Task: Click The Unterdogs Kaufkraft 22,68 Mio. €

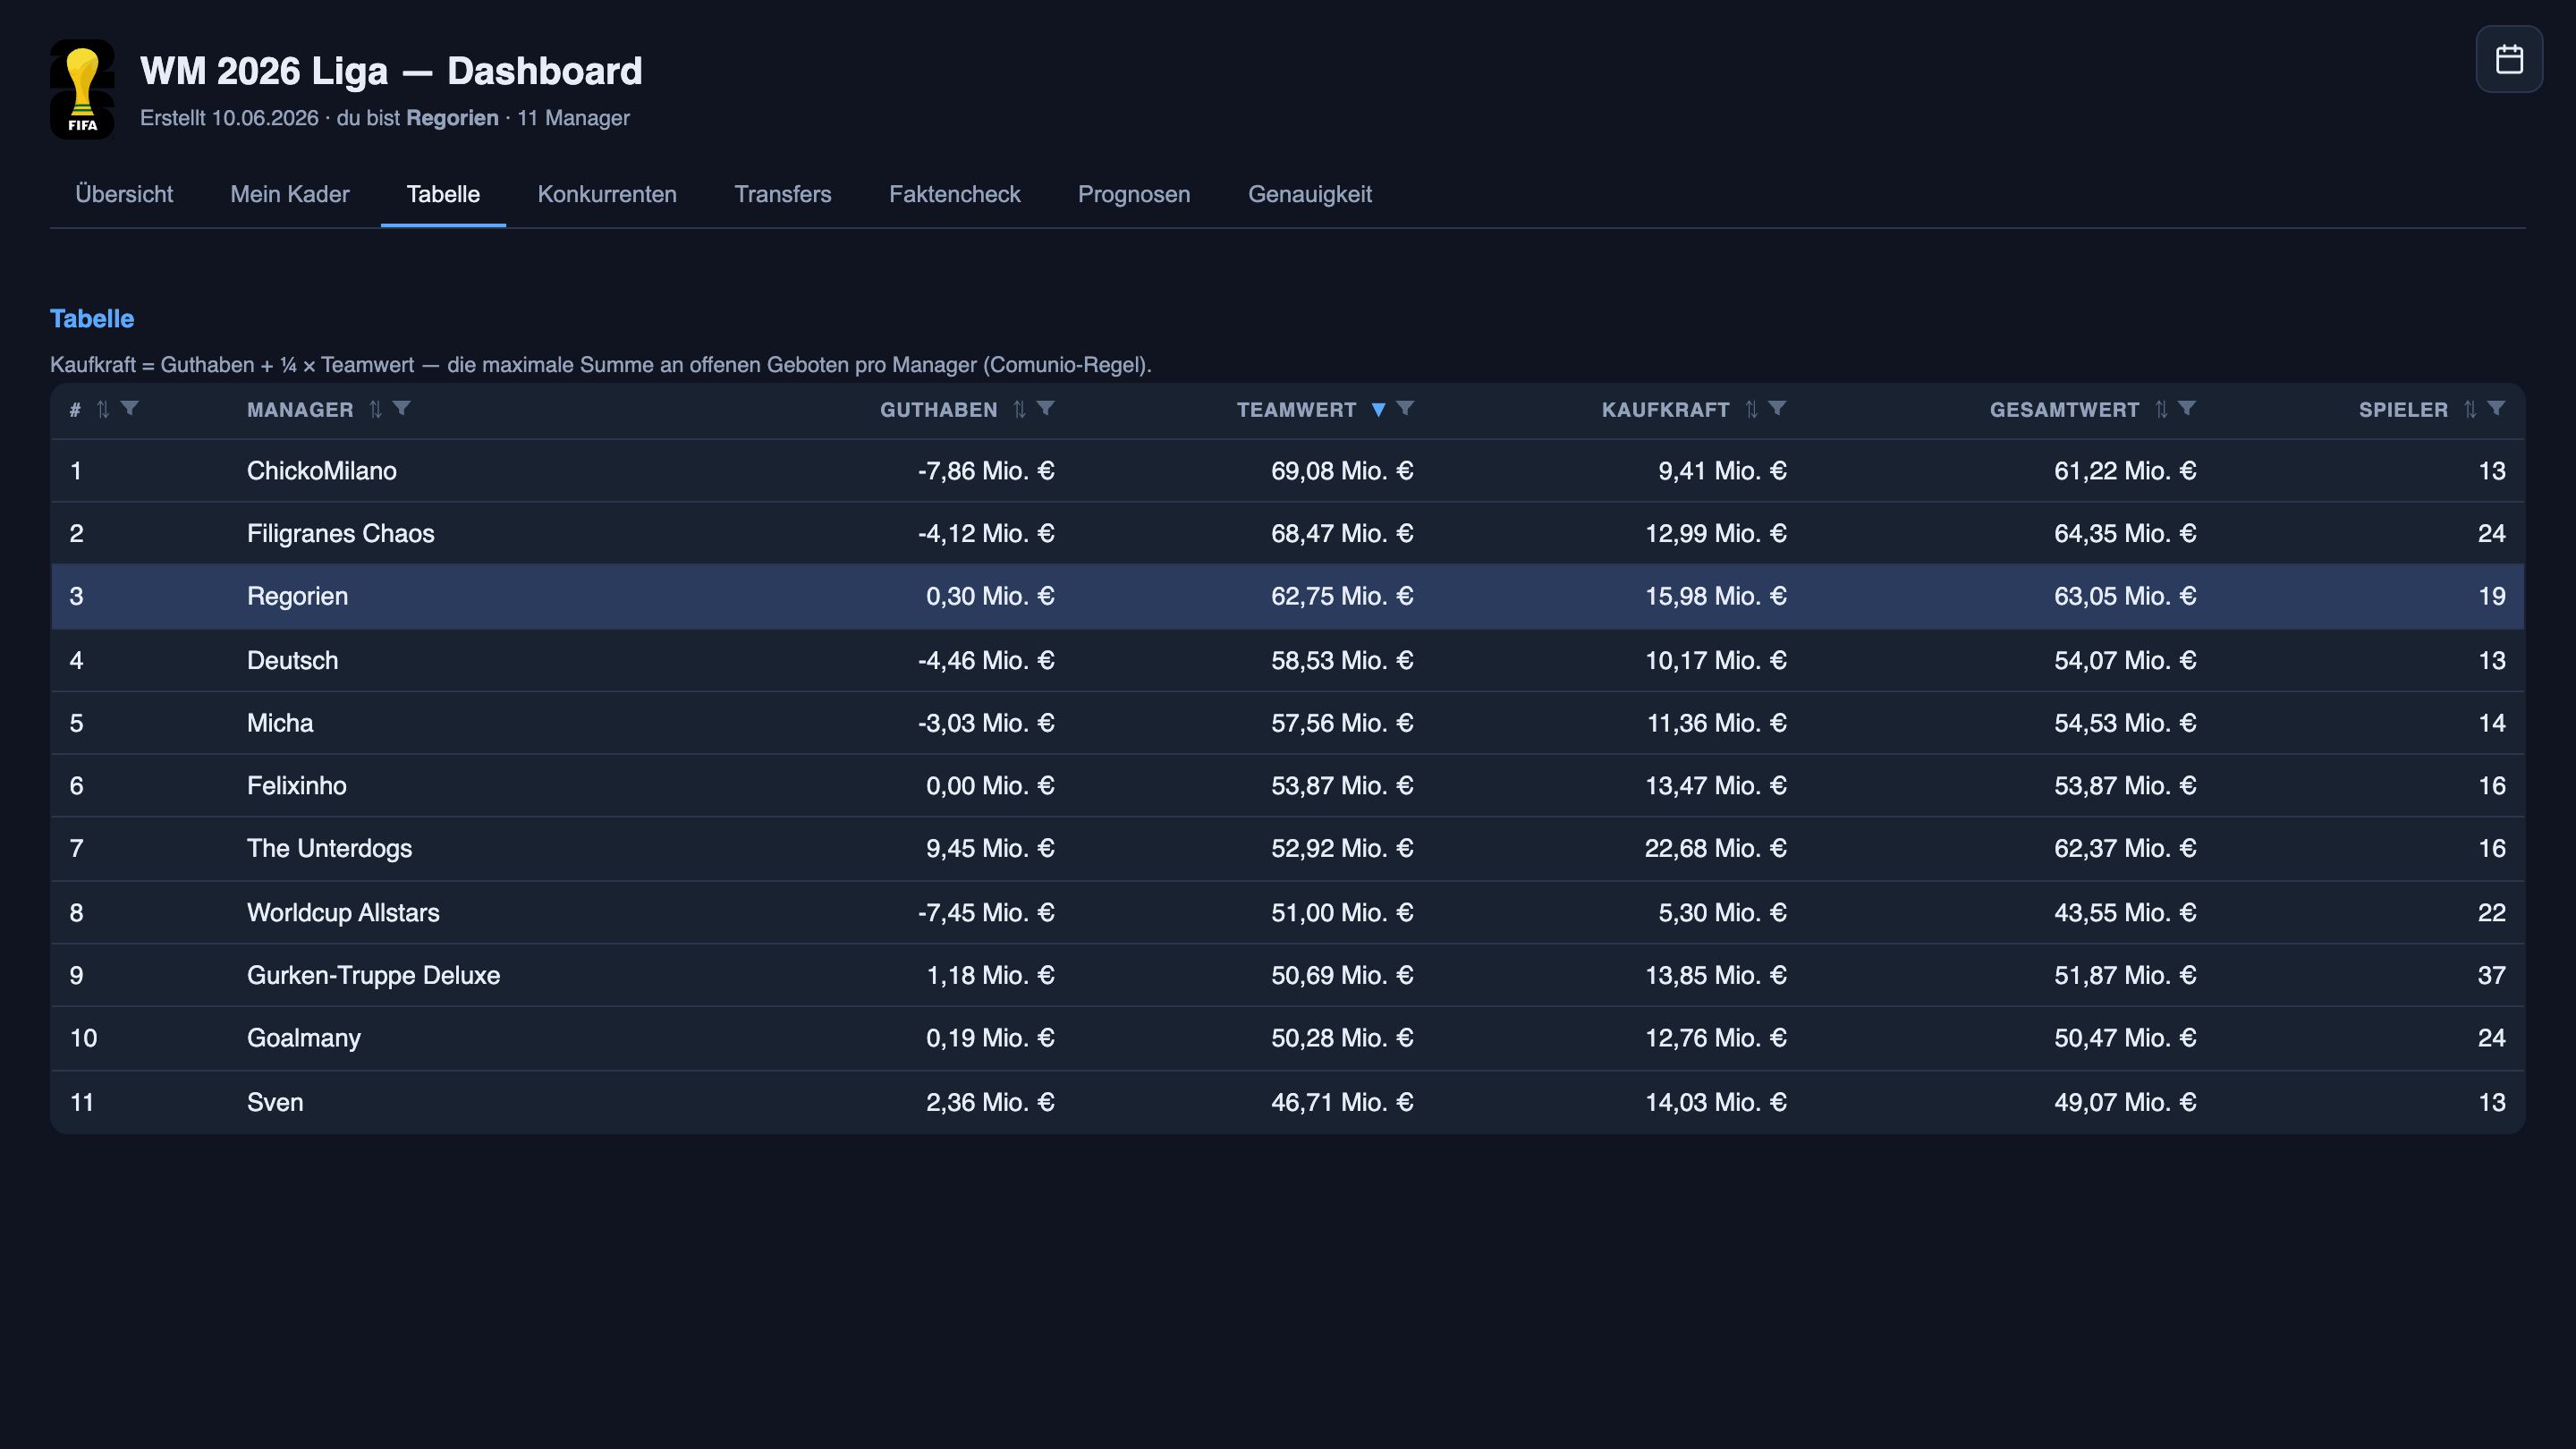Action: pos(1715,849)
